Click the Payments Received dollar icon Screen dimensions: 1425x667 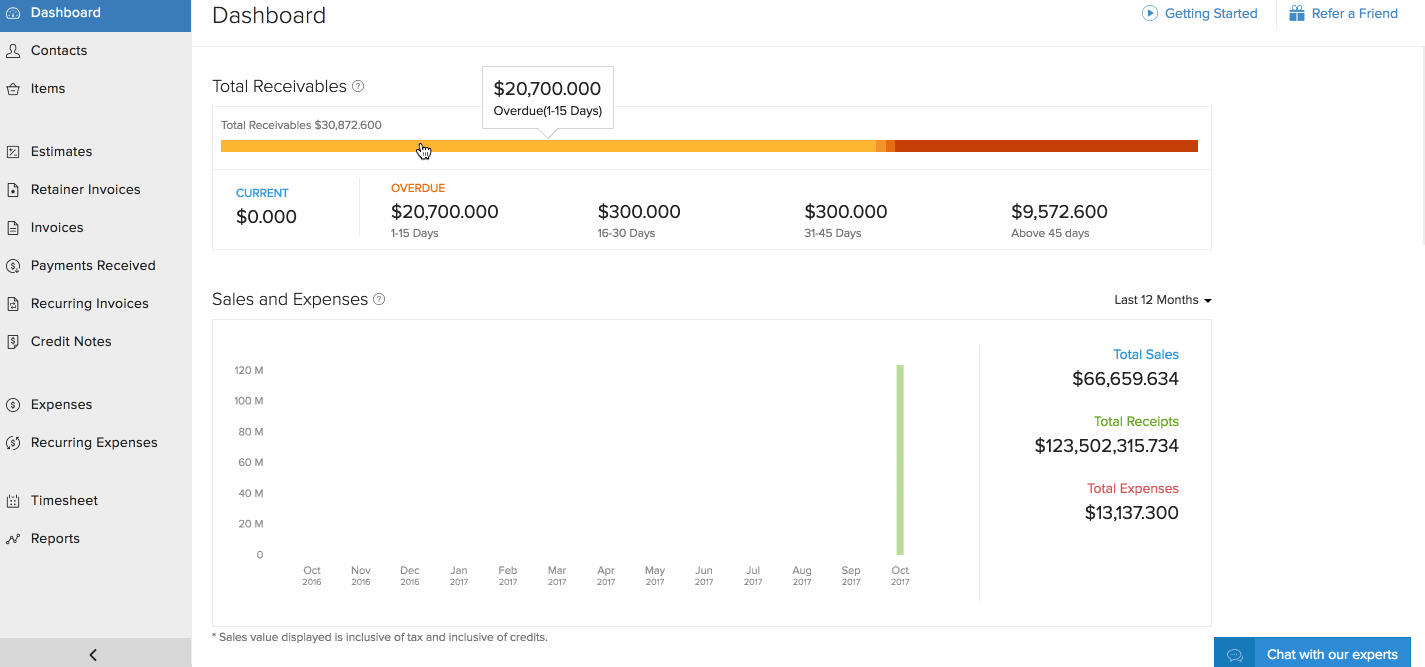(13, 266)
